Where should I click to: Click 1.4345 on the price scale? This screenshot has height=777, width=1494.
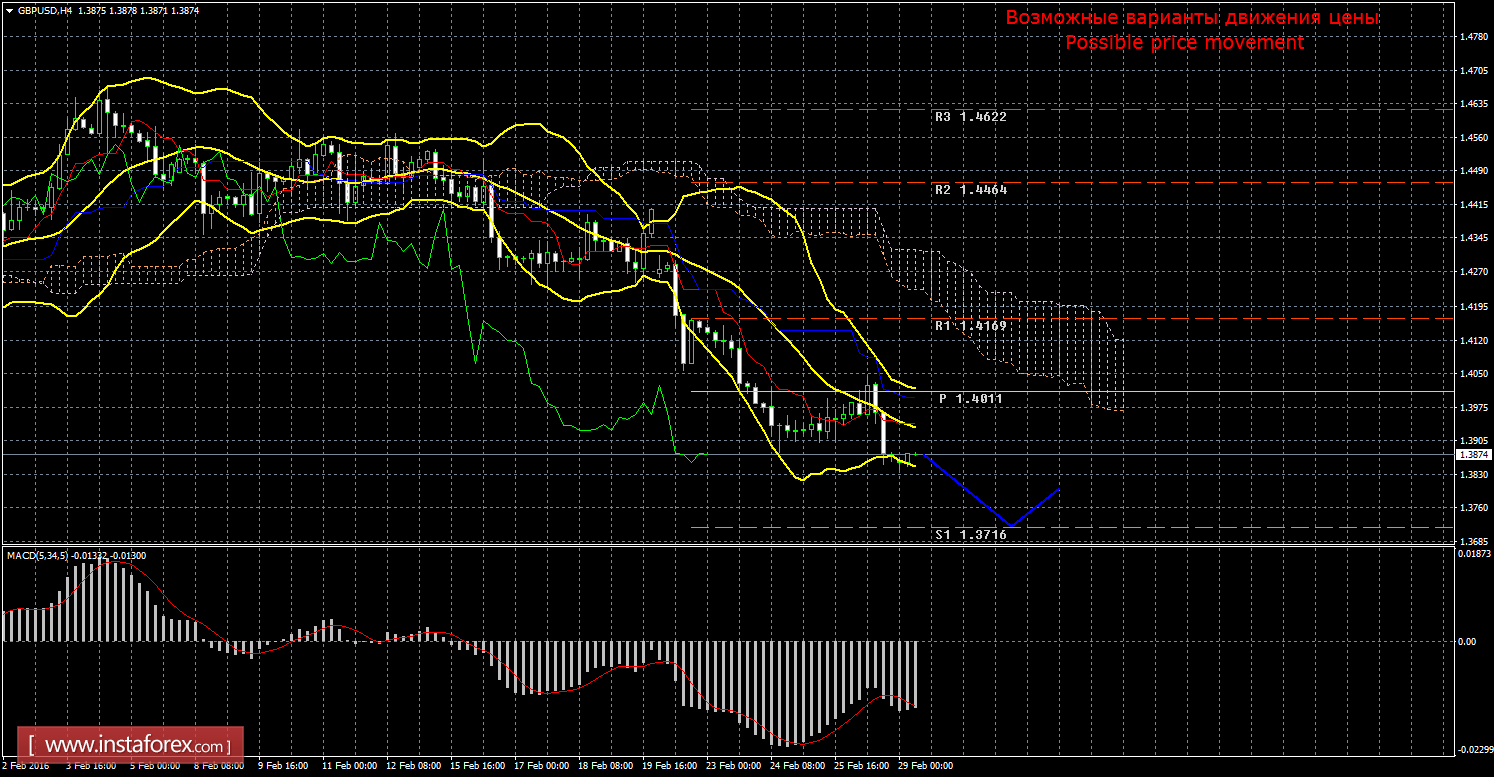1473,239
